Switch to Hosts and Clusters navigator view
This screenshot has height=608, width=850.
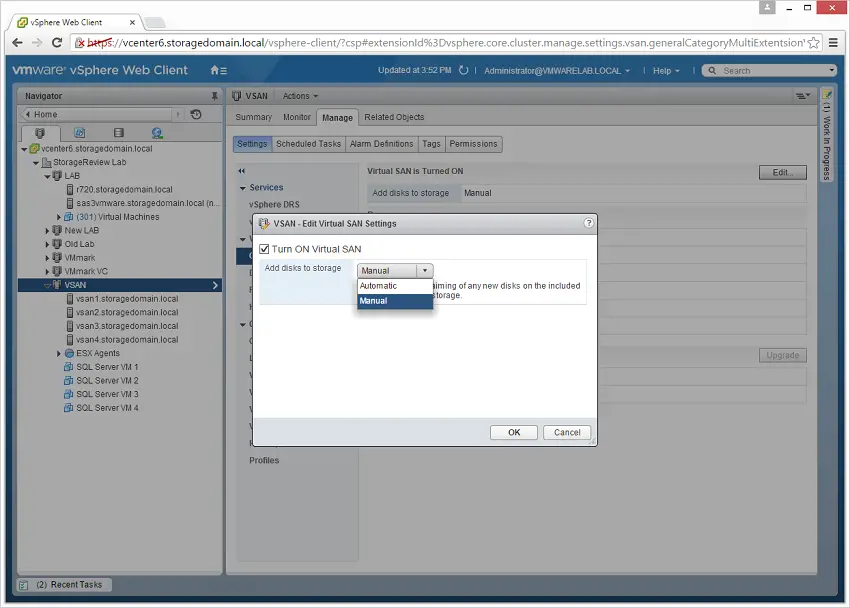pos(40,133)
